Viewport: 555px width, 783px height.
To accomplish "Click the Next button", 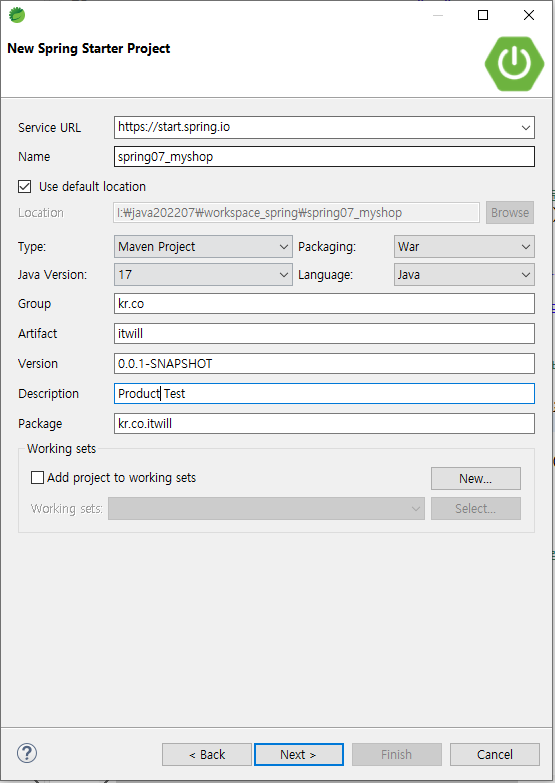I will coord(299,754).
